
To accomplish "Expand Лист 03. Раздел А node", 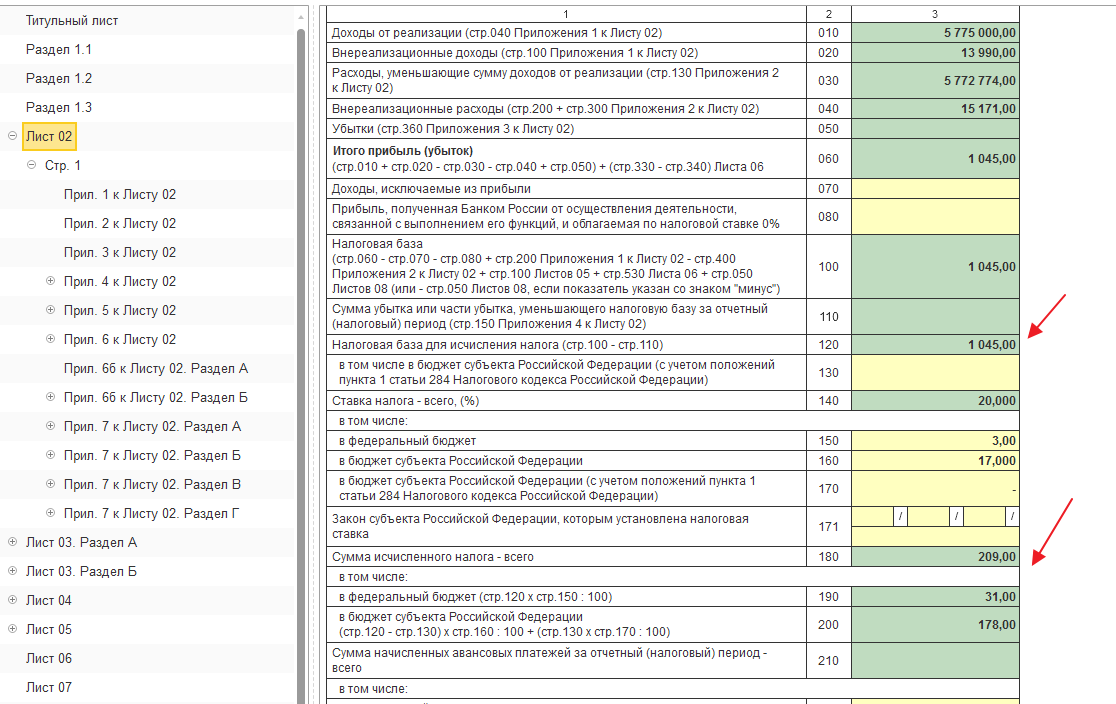I will tap(12, 542).
